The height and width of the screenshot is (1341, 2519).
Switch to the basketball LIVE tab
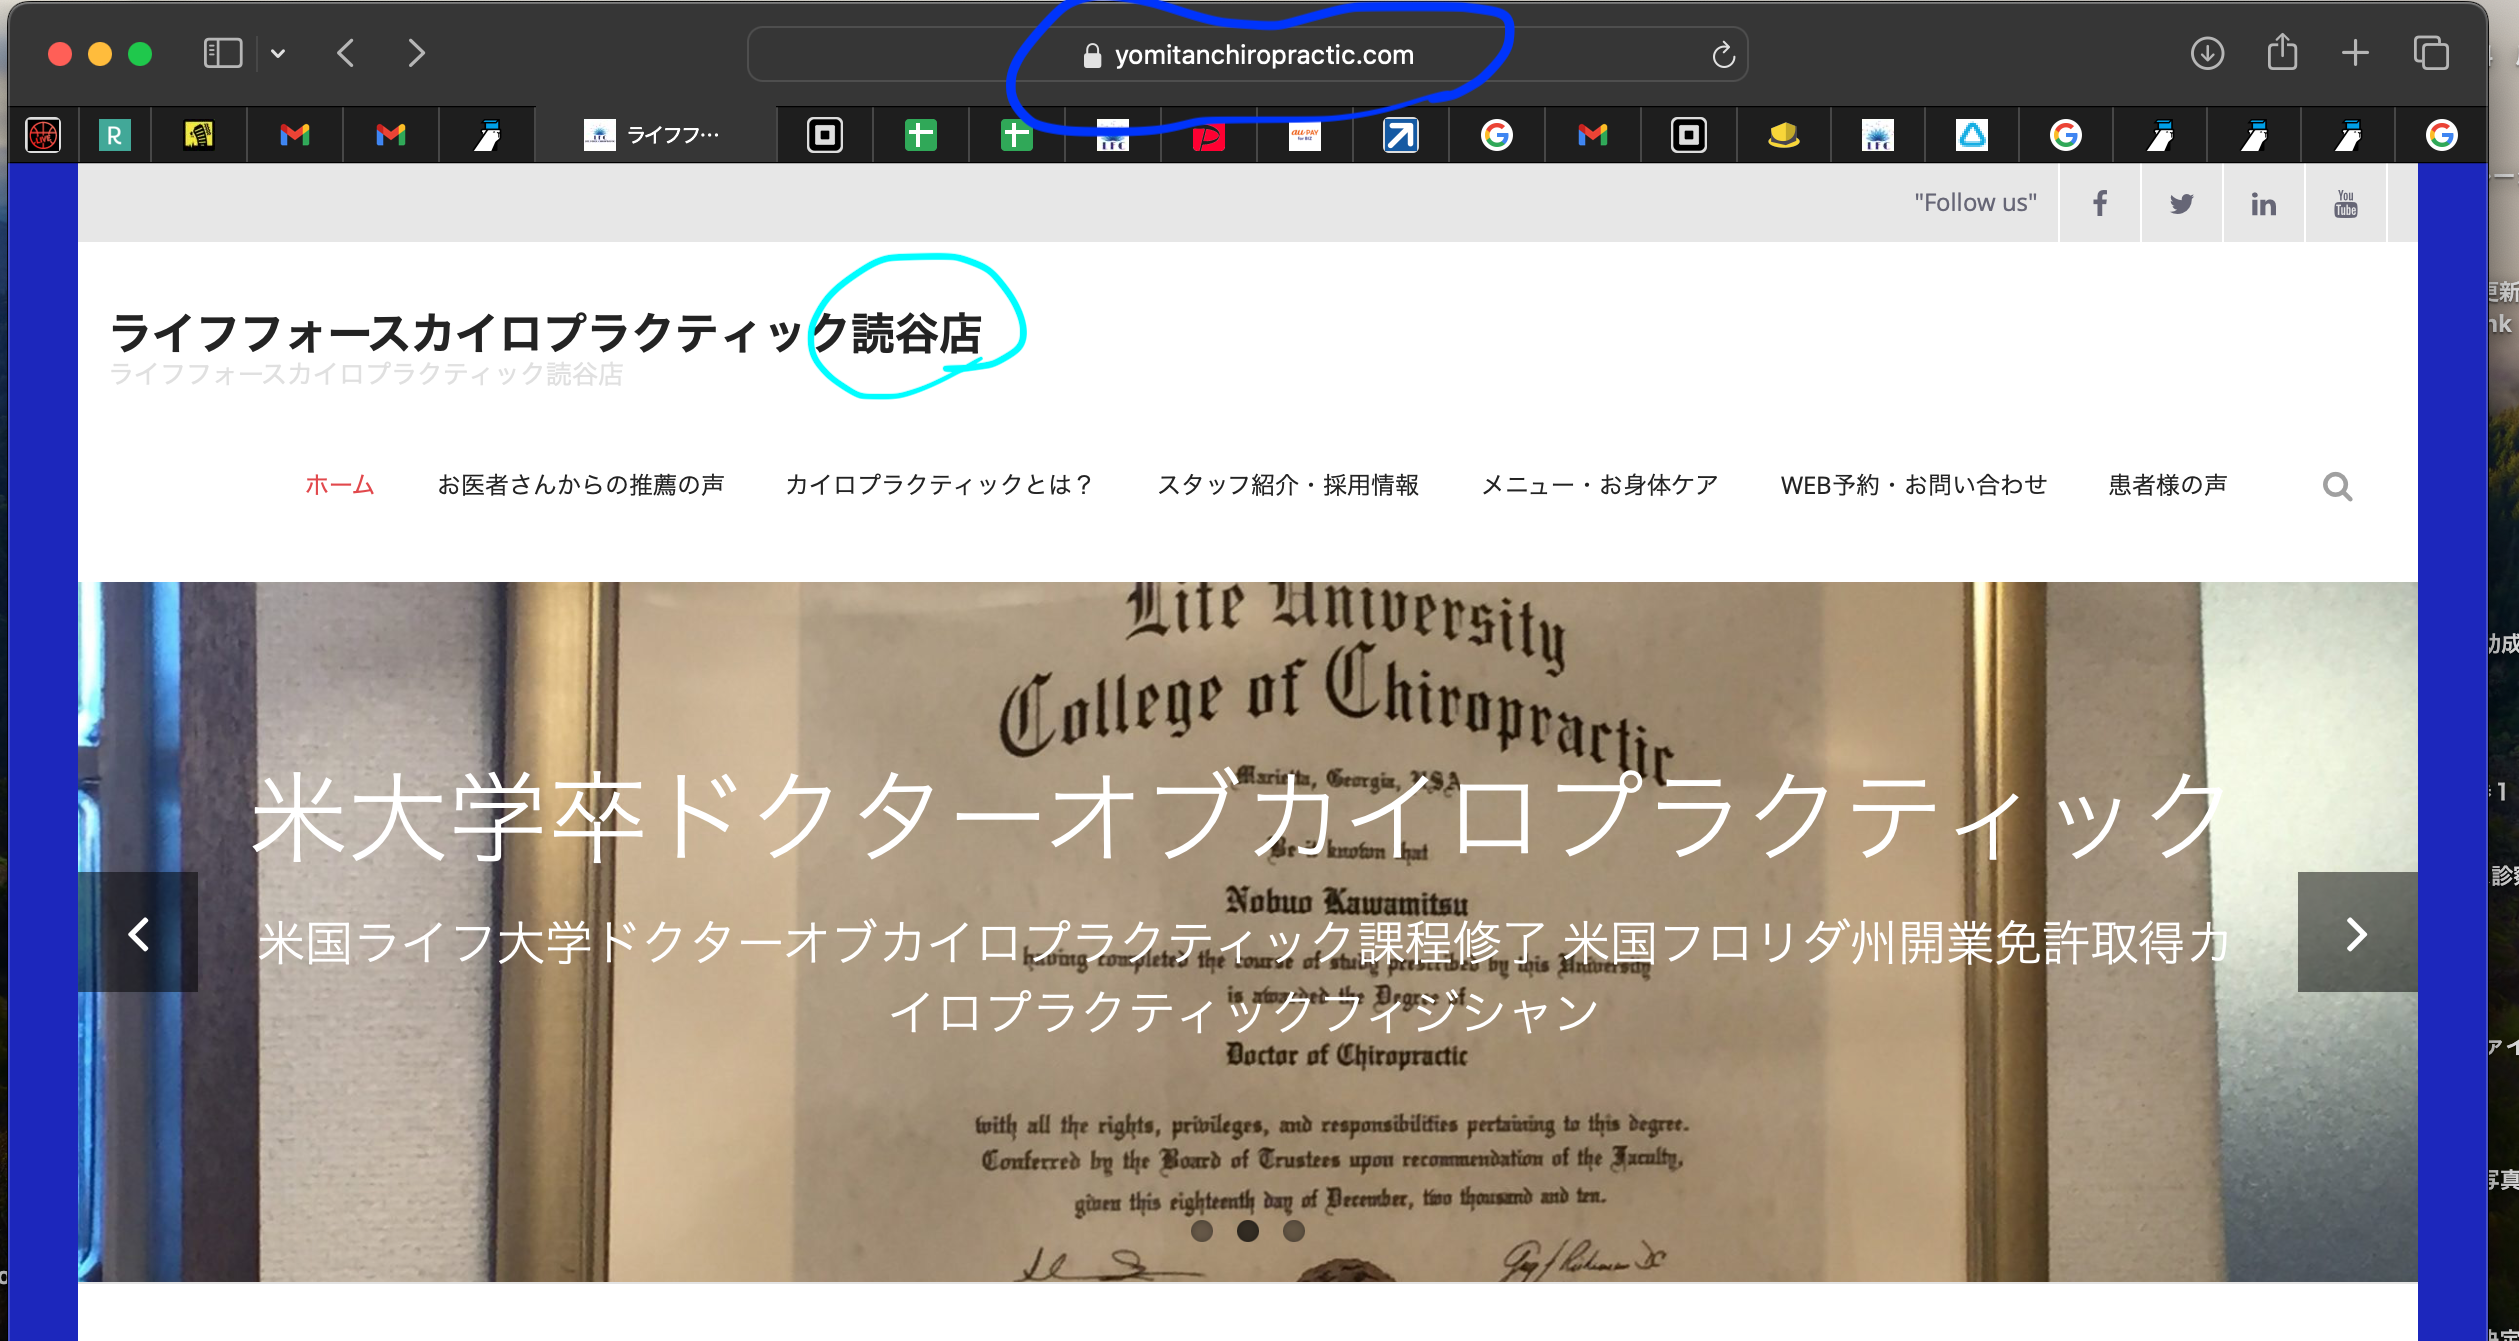tap(43, 135)
